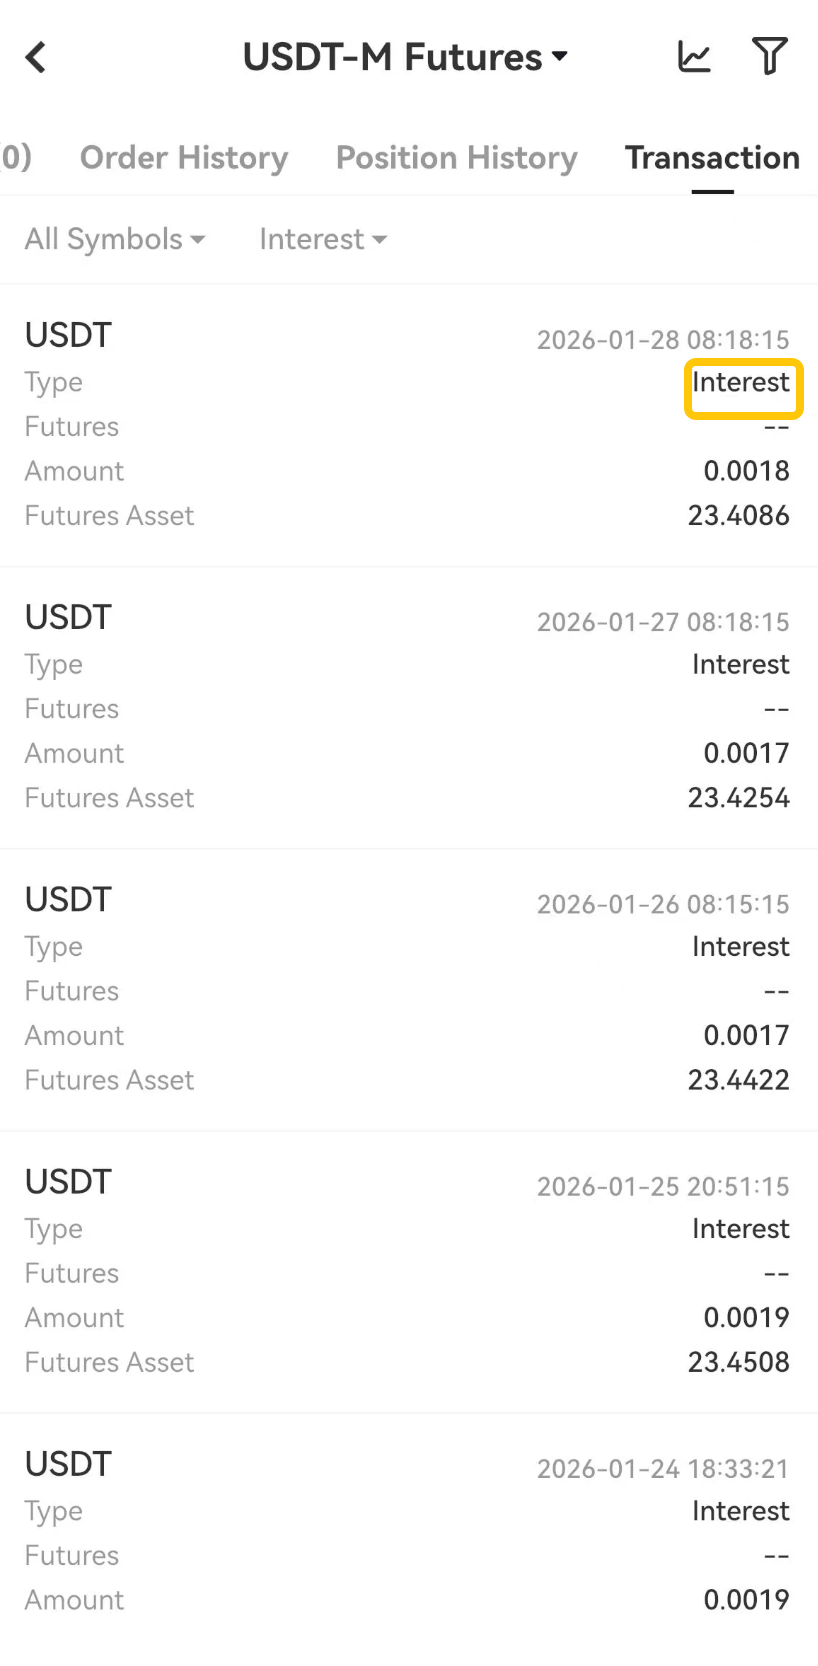Open the Interest type filter dropdown
This screenshot has width=818, height=1666.
(322, 240)
